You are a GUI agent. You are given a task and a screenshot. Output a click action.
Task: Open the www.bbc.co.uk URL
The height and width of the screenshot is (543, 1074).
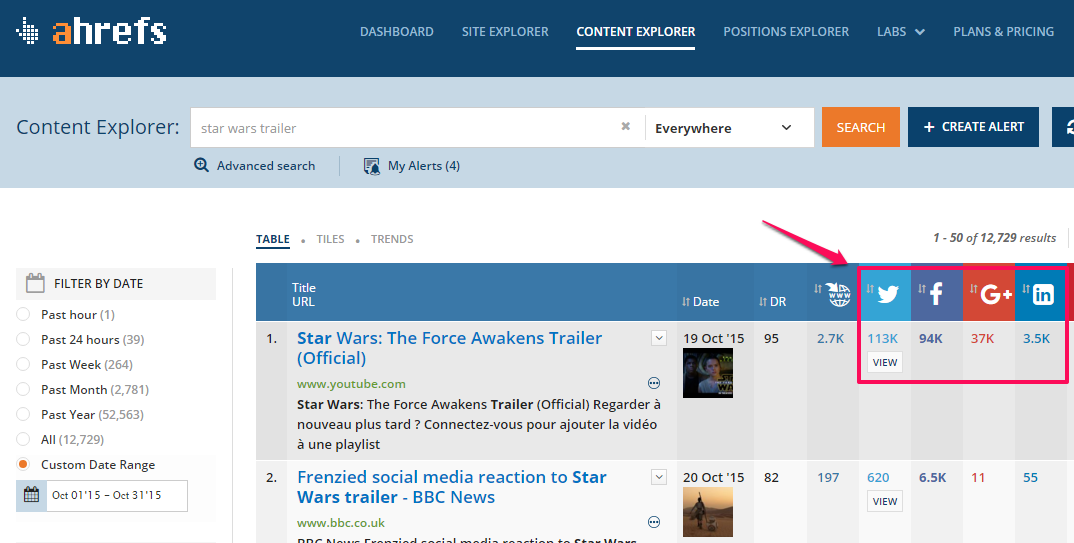341,523
